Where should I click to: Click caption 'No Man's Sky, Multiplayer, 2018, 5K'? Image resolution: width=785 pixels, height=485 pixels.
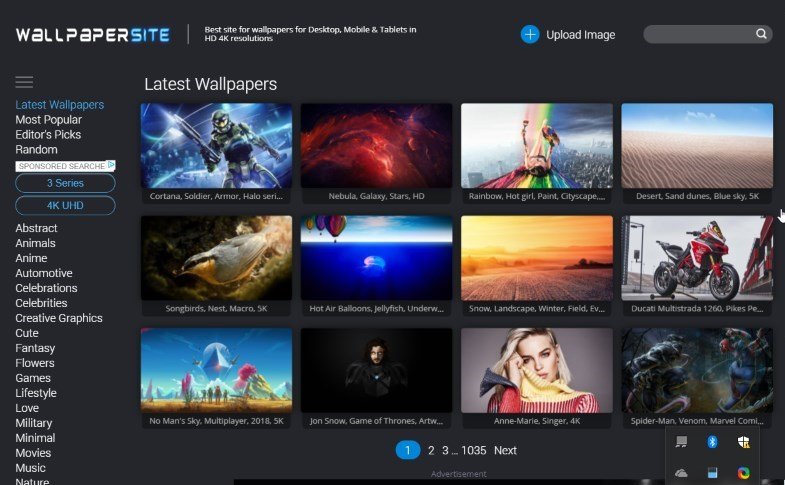[216, 421]
